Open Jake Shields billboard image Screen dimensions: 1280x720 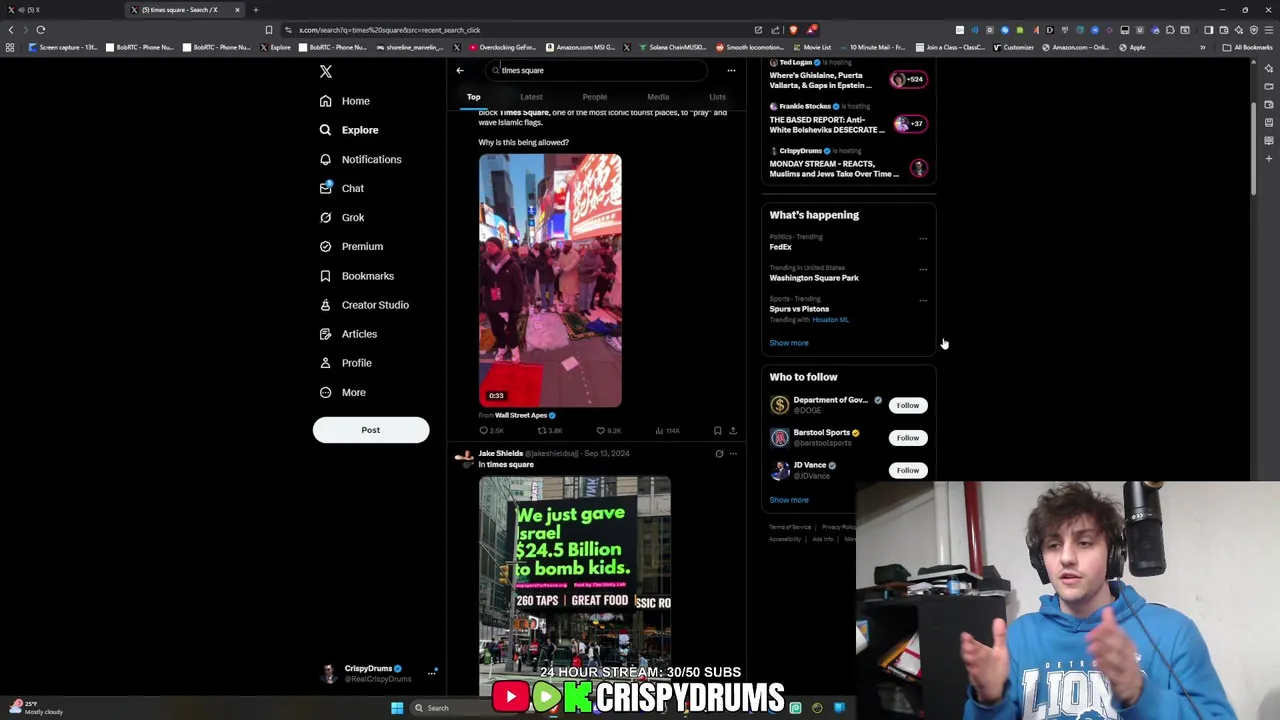click(x=575, y=585)
